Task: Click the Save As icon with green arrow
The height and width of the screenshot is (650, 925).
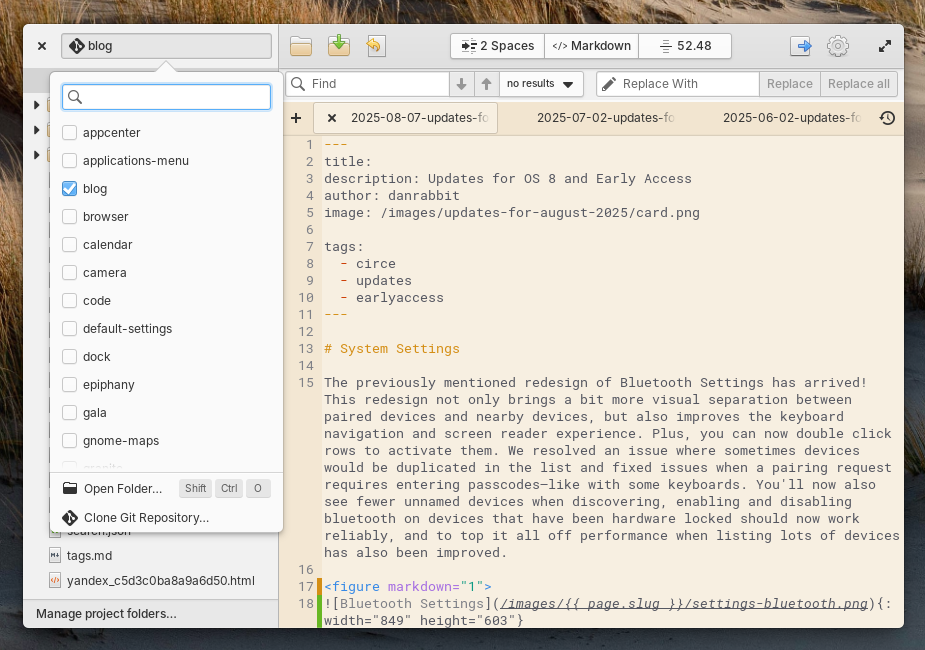Action: (339, 46)
